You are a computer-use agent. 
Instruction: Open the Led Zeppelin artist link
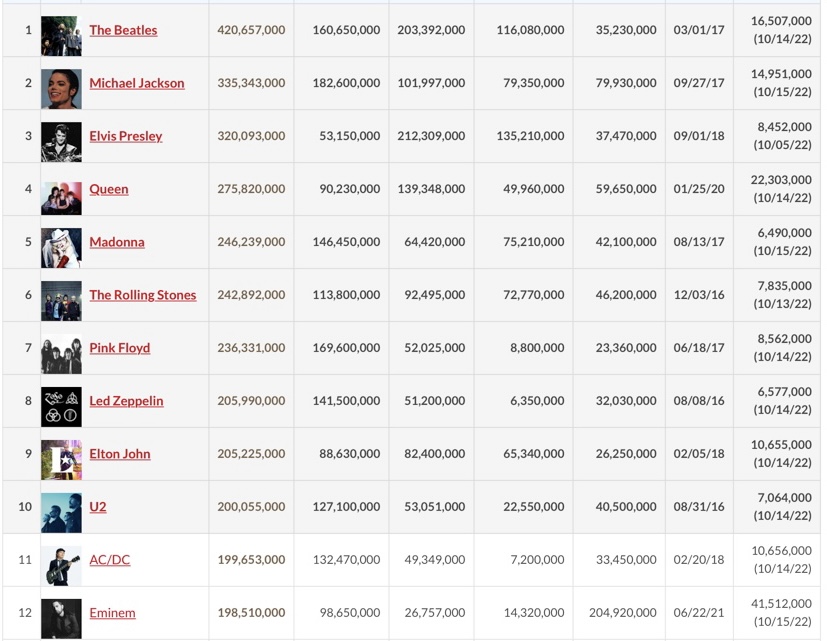(x=125, y=400)
